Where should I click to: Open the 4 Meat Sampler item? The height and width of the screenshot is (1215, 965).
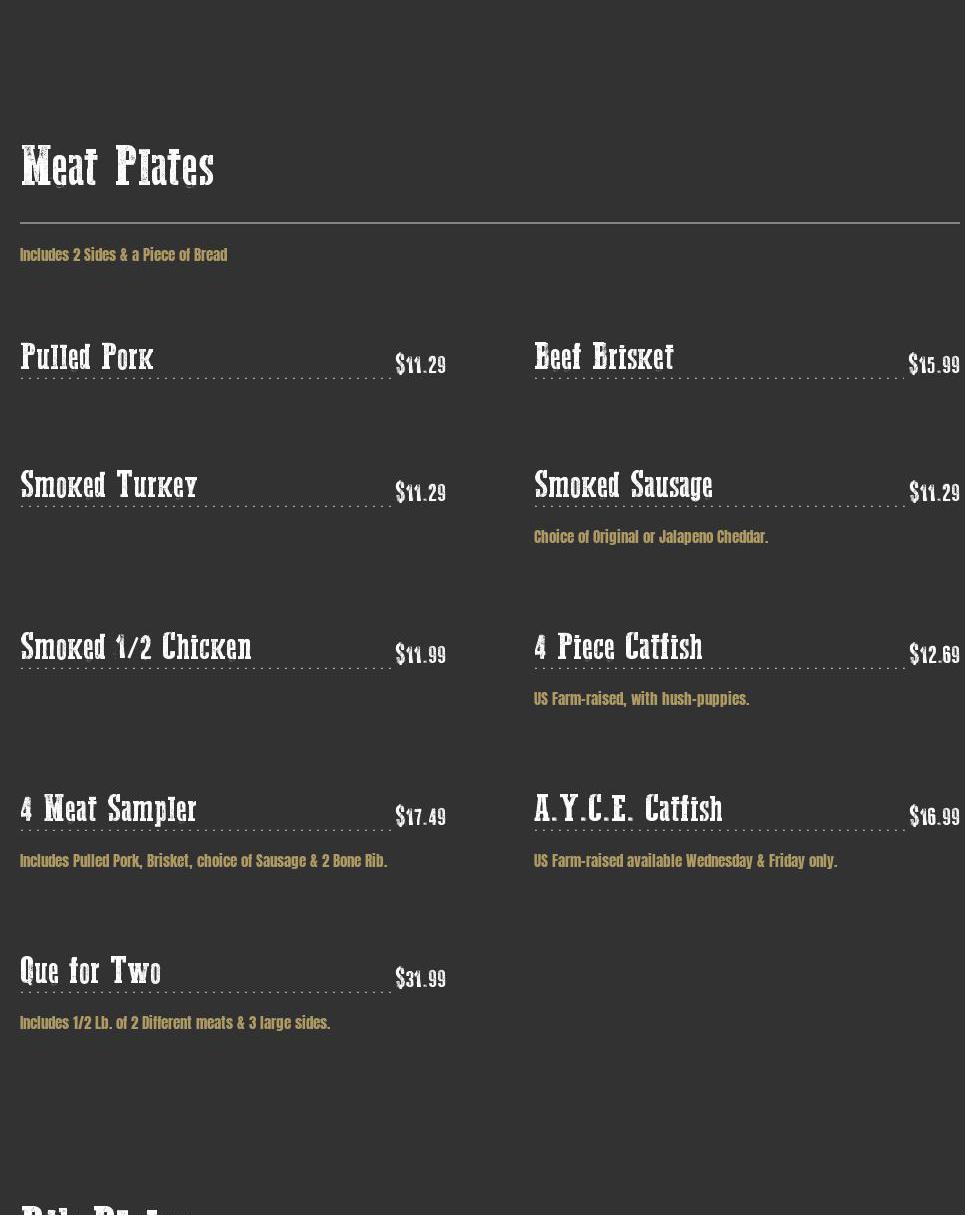pyautogui.click(x=108, y=809)
